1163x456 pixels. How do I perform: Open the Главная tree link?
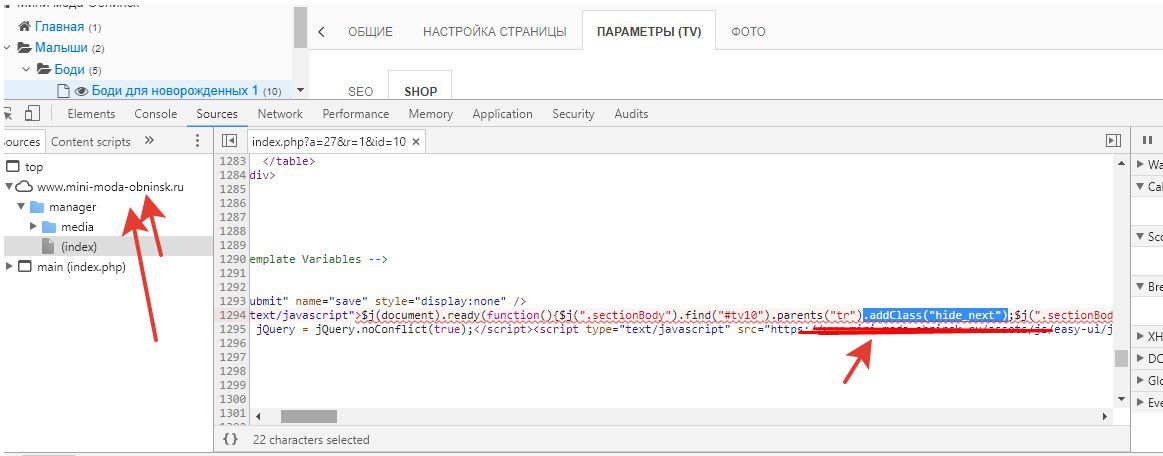pyautogui.click(x=59, y=27)
